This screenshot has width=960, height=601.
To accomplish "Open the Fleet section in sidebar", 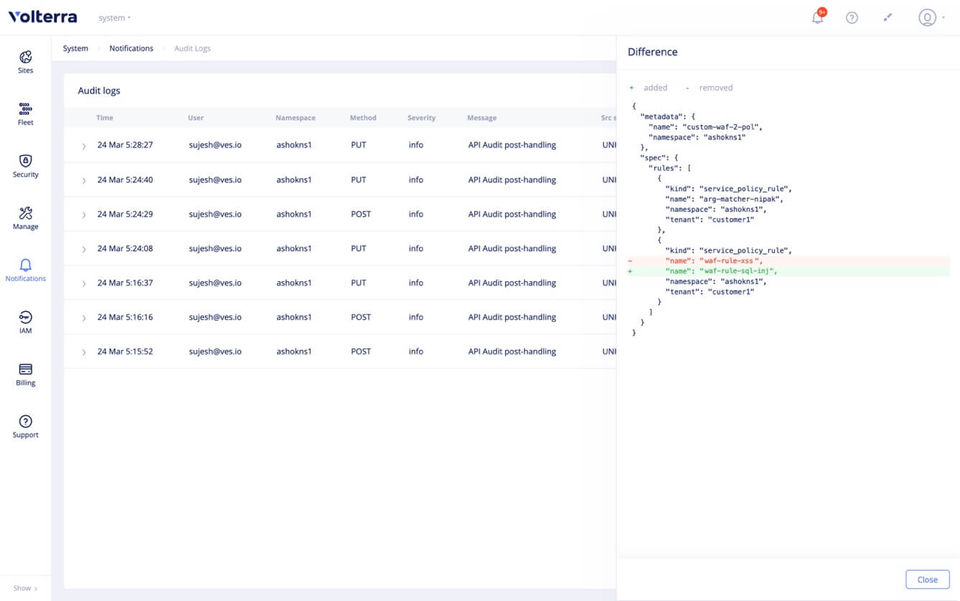I will [x=25, y=114].
